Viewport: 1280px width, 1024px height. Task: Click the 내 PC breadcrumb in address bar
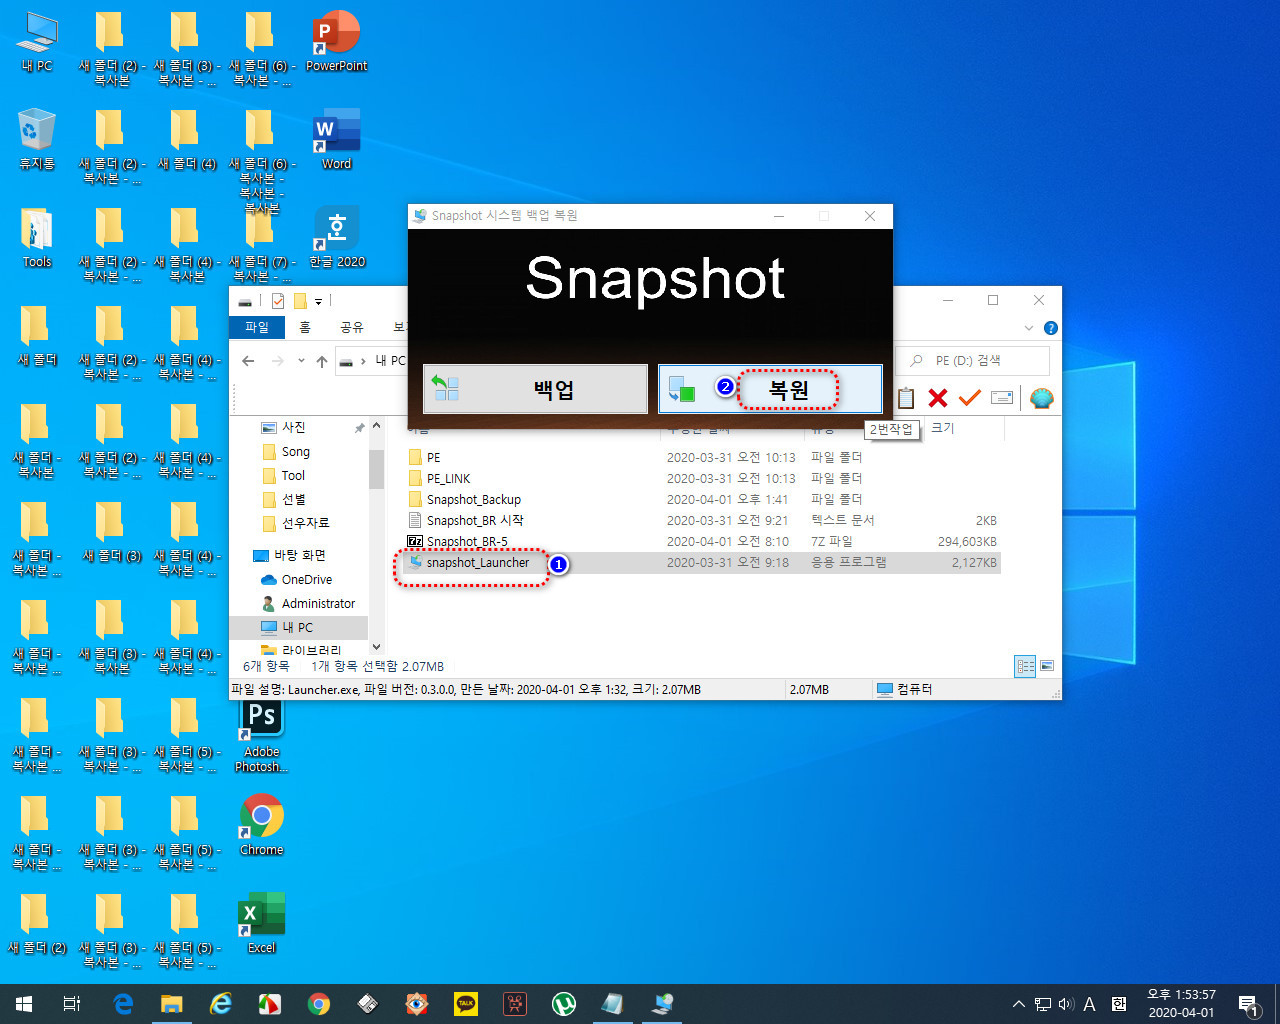pyautogui.click(x=390, y=361)
